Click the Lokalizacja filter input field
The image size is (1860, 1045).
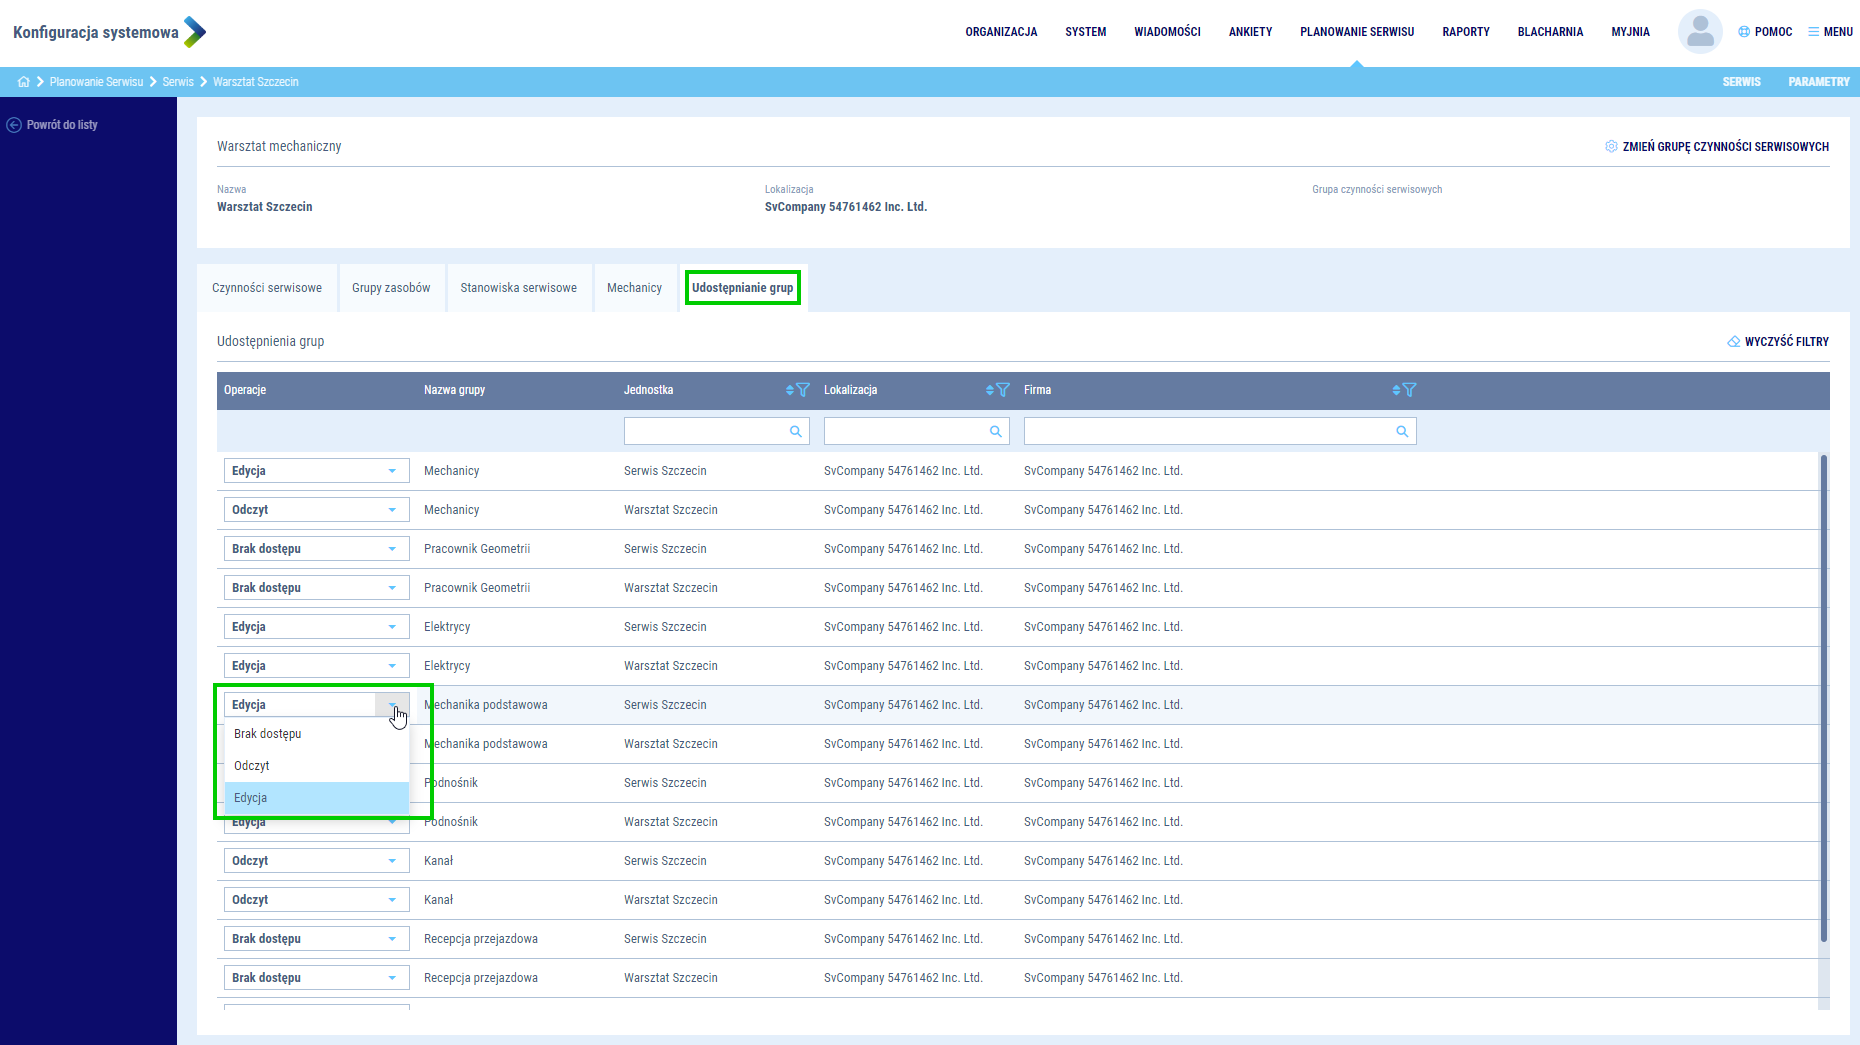(x=905, y=432)
